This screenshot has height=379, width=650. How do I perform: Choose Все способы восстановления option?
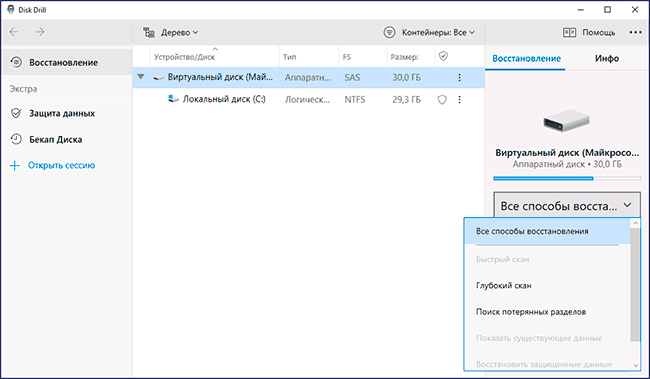pyautogui.click(x=547, y=231)
